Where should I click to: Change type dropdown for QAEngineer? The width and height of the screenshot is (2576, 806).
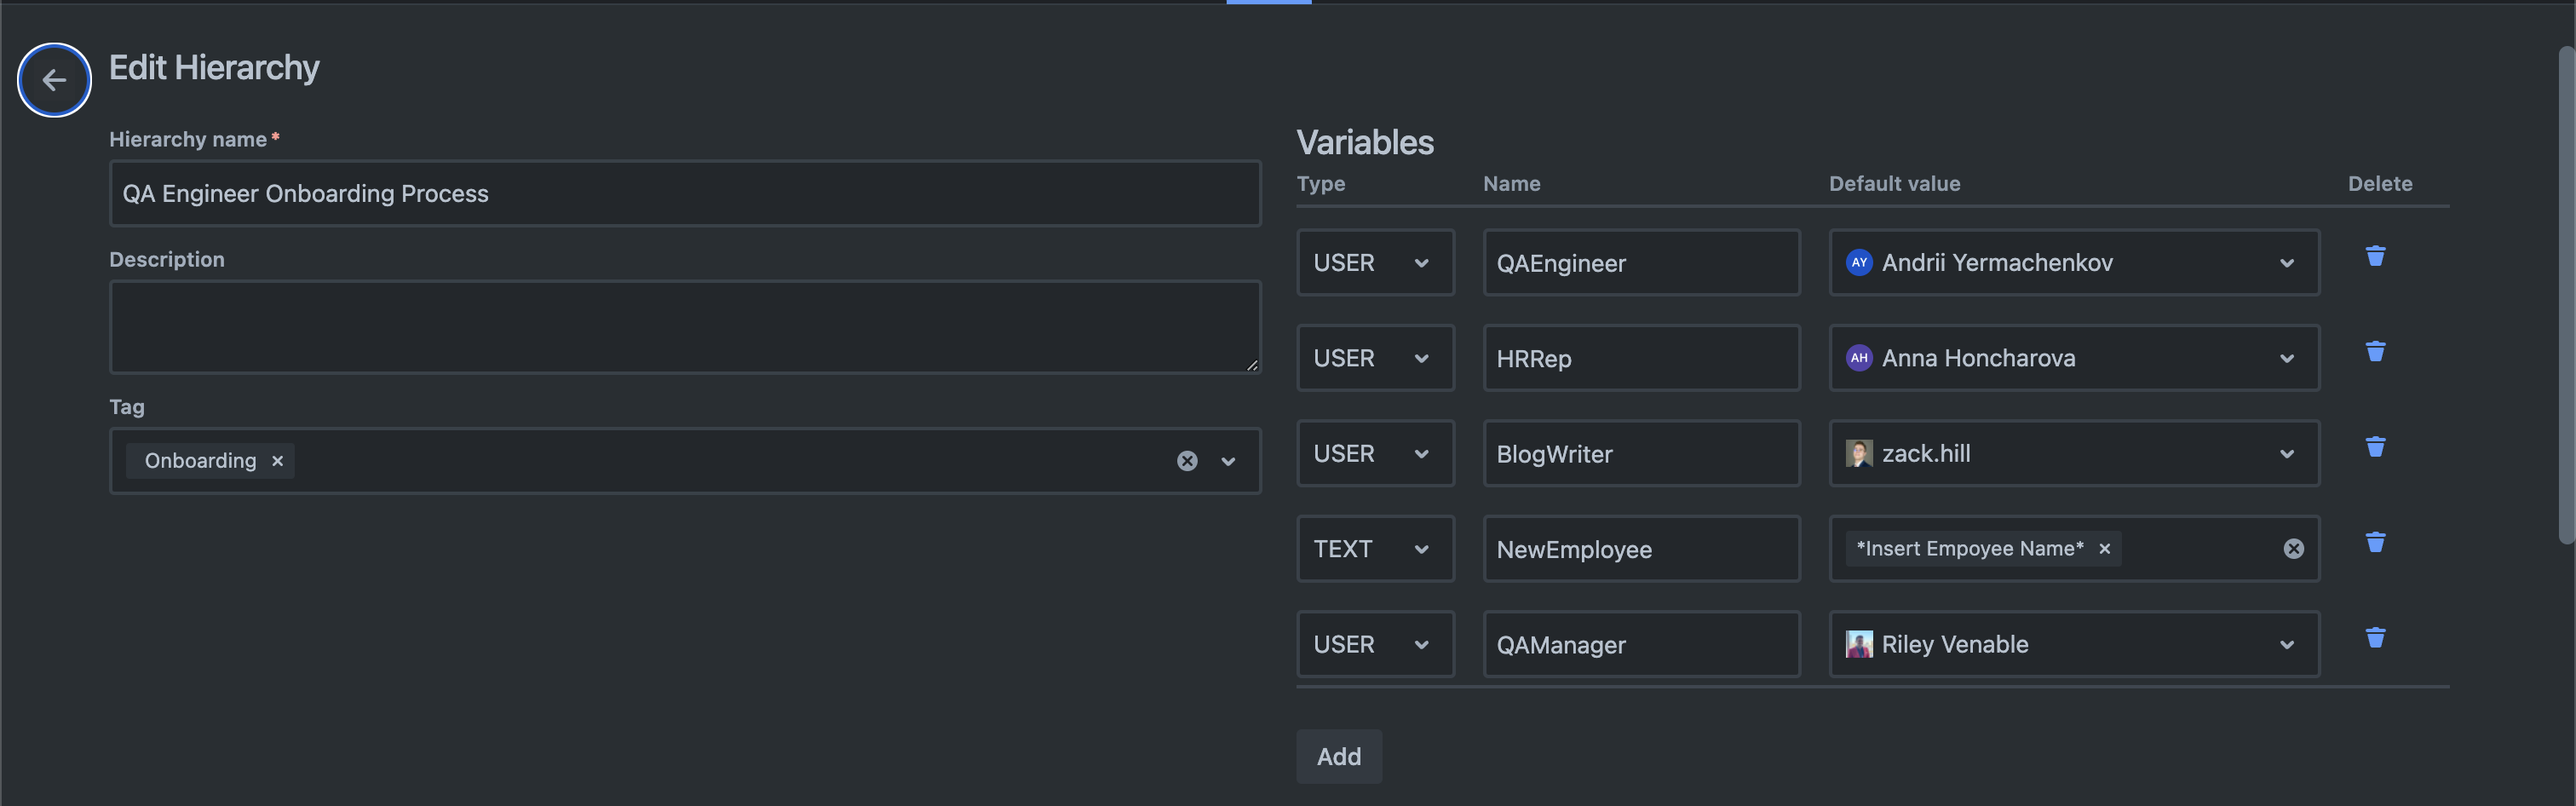(1374, 263)
